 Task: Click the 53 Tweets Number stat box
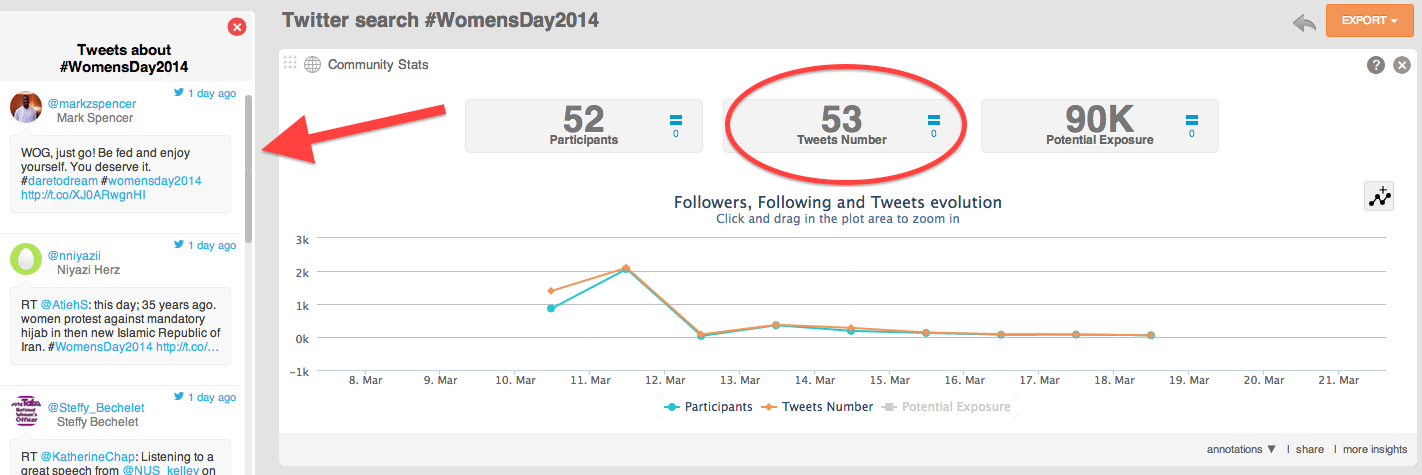point(842,126)
